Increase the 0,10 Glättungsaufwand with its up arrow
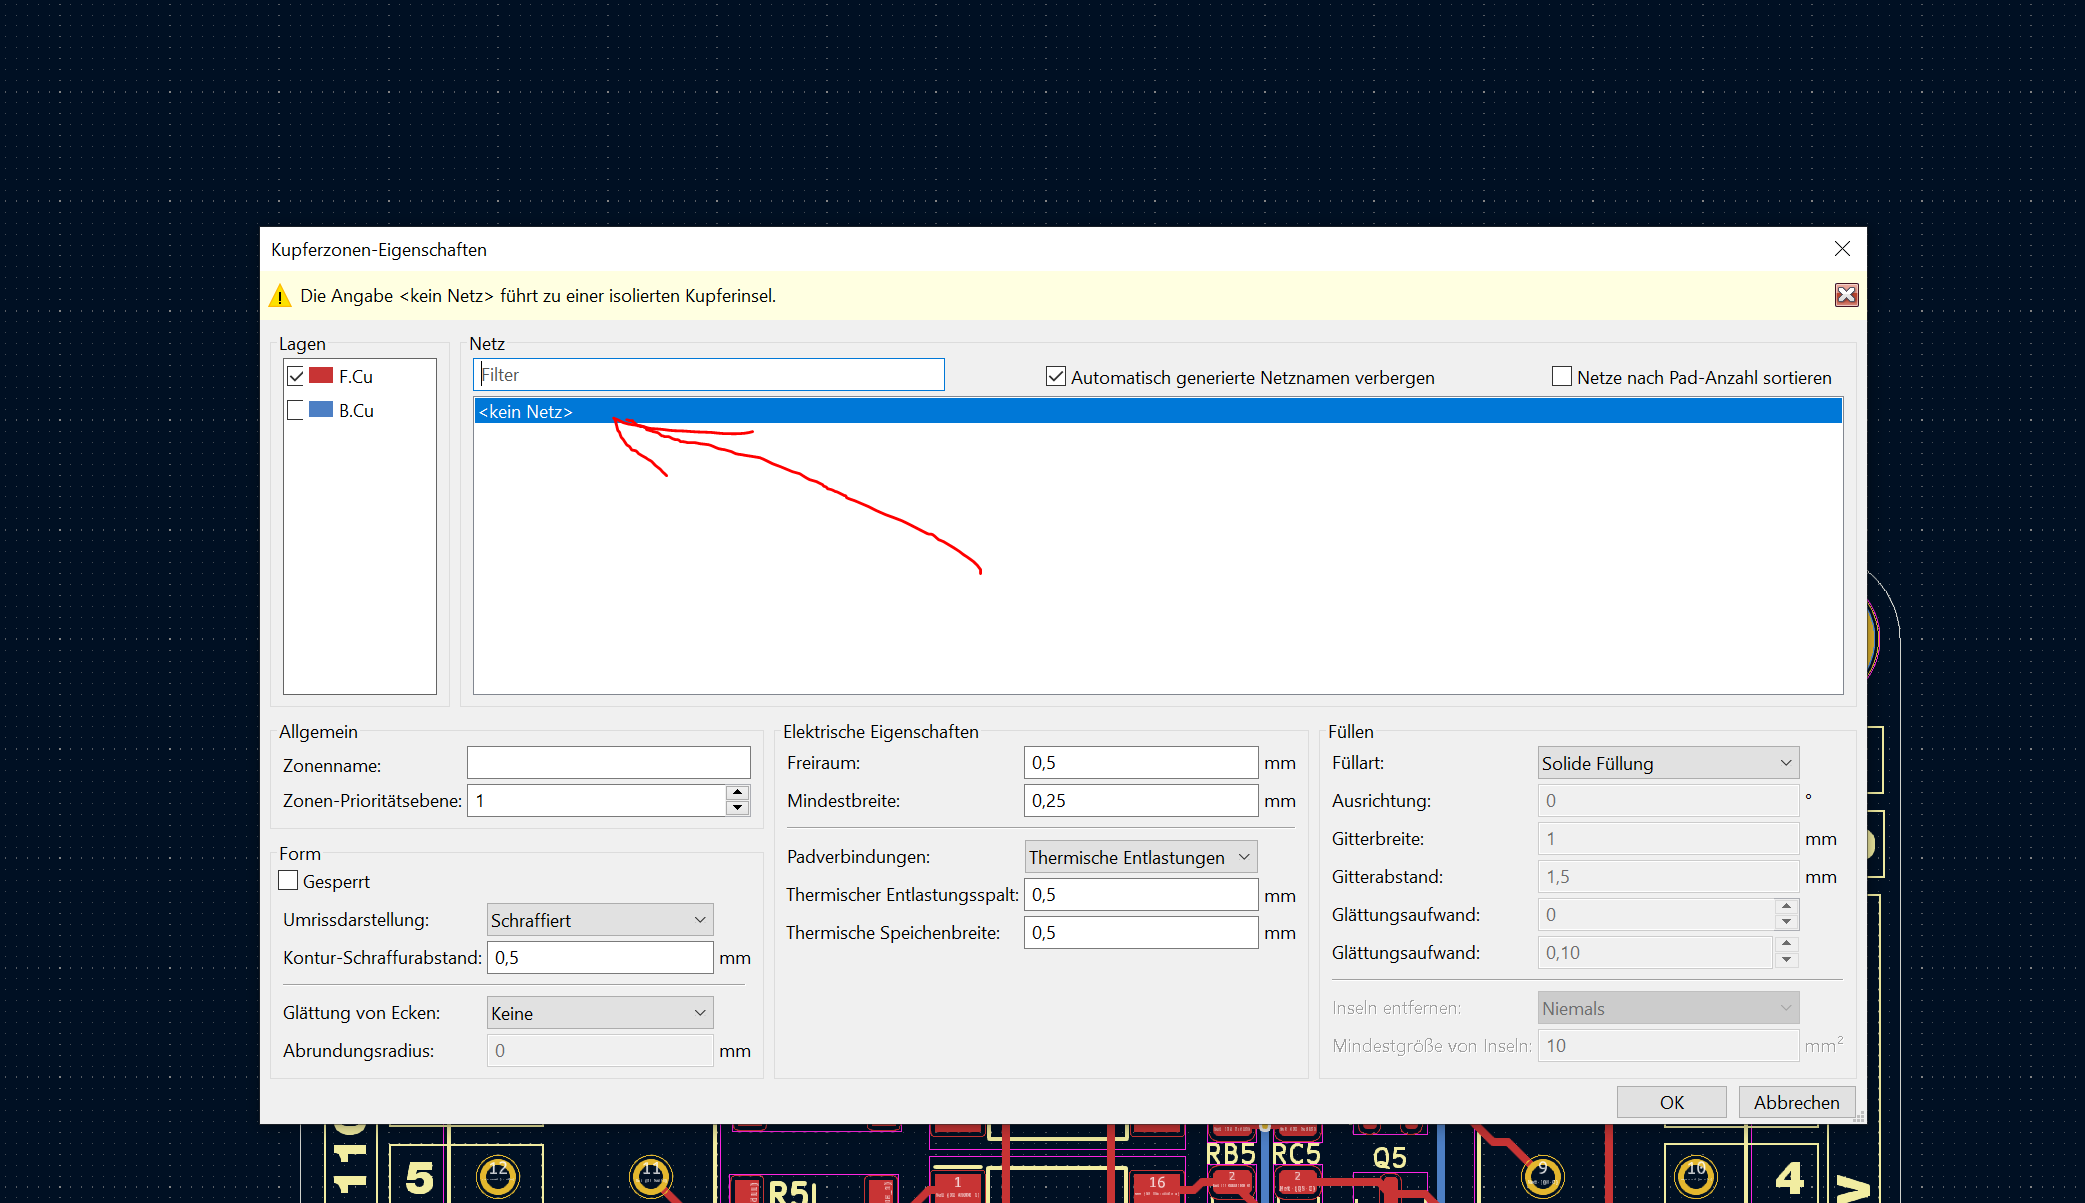This screenshot has height=1203, width=2085. pyautogui.click(x=1786, y=945)
